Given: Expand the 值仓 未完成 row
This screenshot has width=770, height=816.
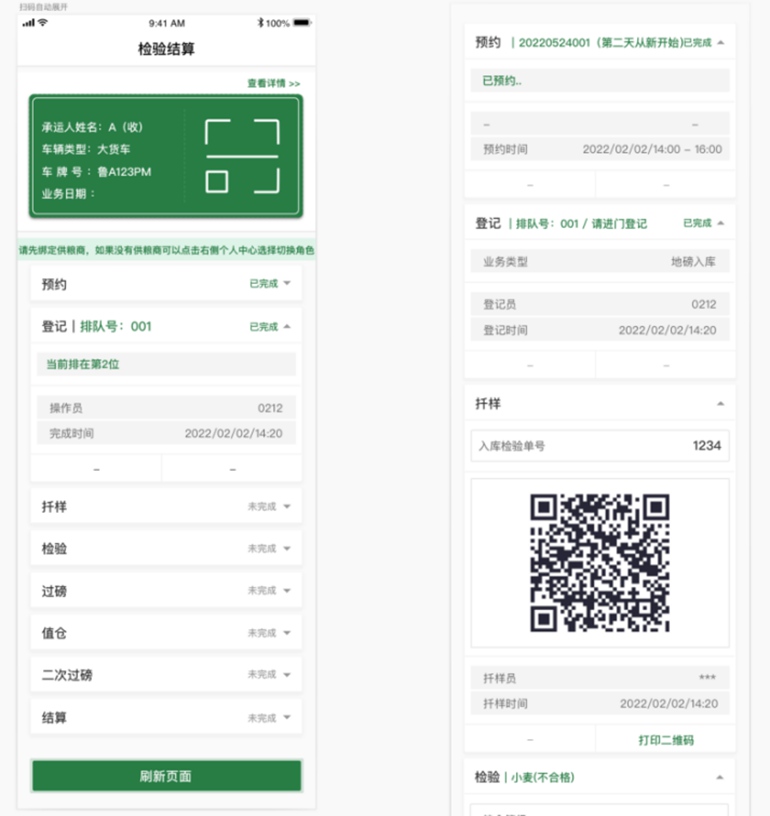Looking at the screenshot, I should (x=166, y=633).
